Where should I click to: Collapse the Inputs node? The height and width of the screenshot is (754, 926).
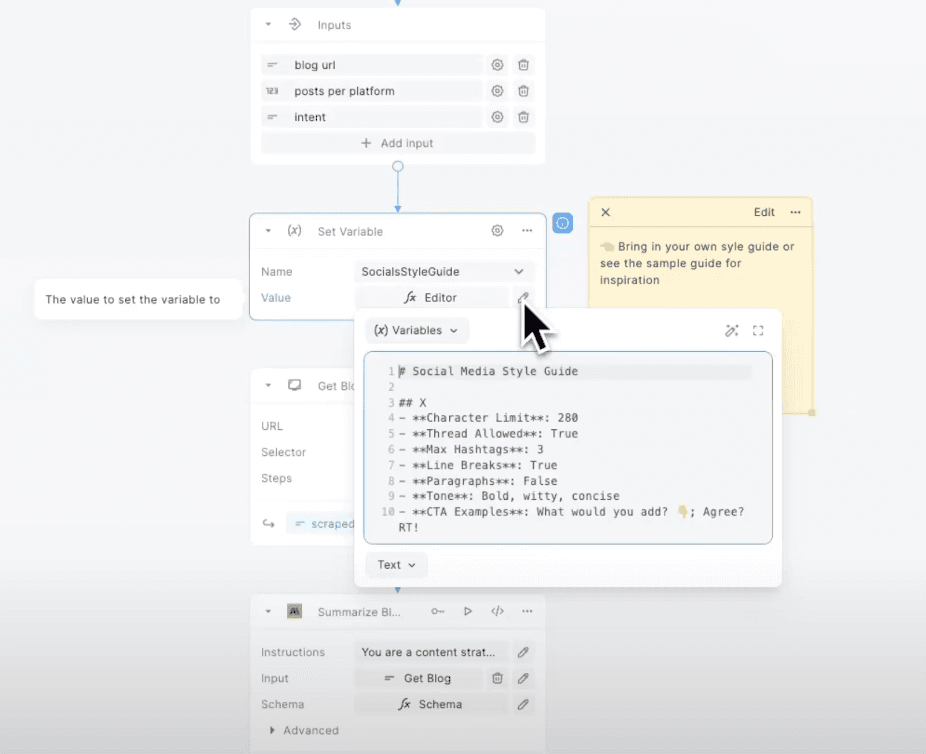268,25
